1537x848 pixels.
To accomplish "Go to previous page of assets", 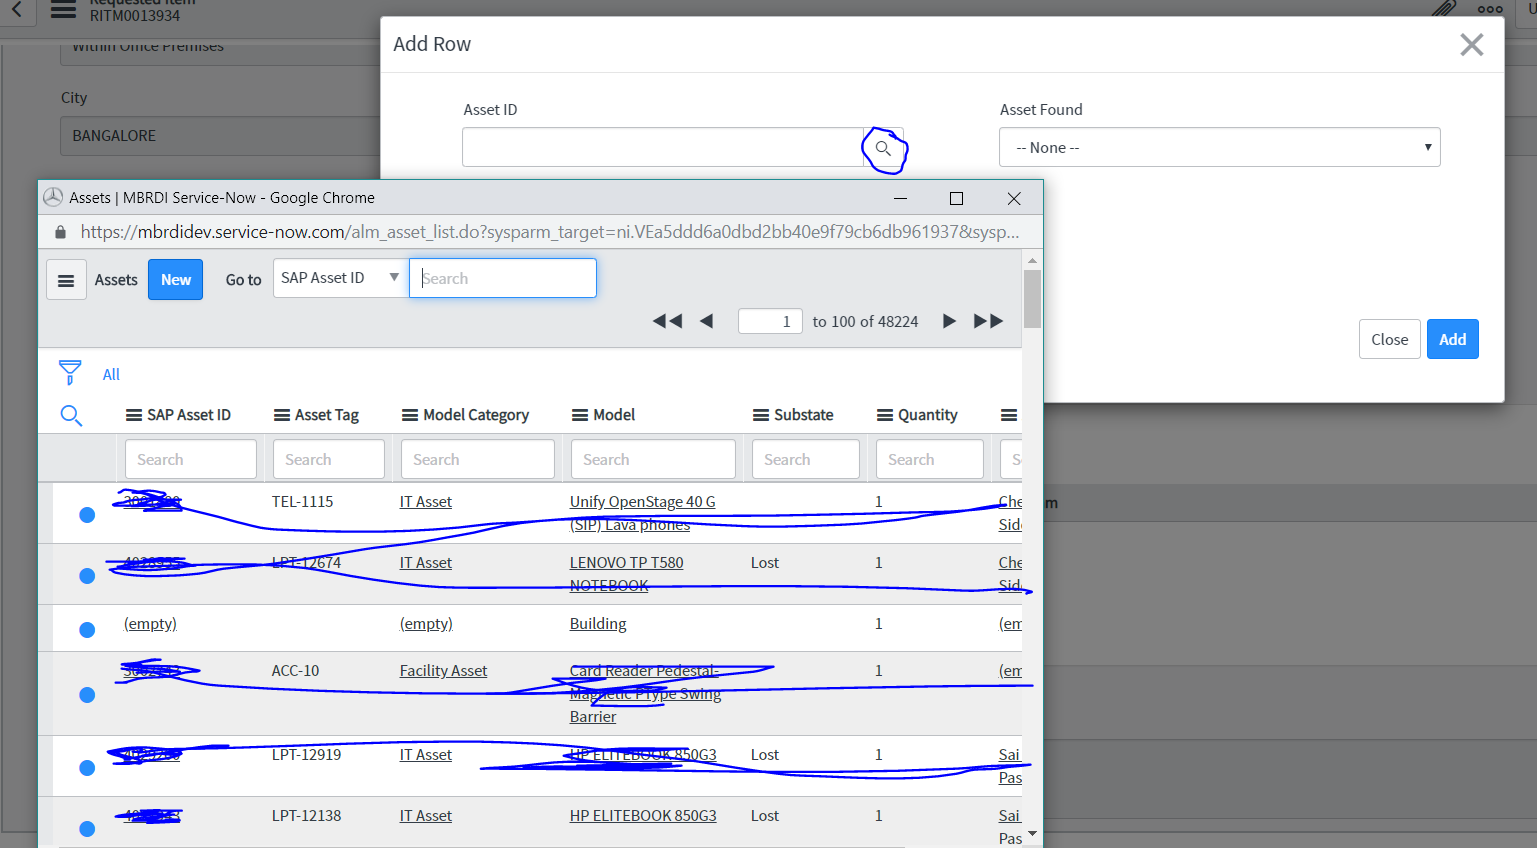I will tap(707, 321).
